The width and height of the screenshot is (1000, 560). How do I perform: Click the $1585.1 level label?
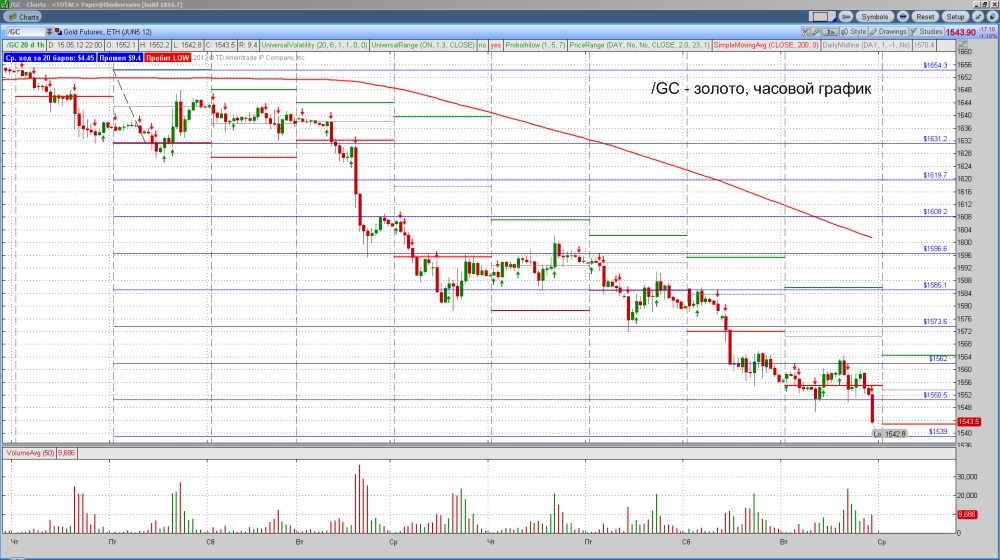935,285
